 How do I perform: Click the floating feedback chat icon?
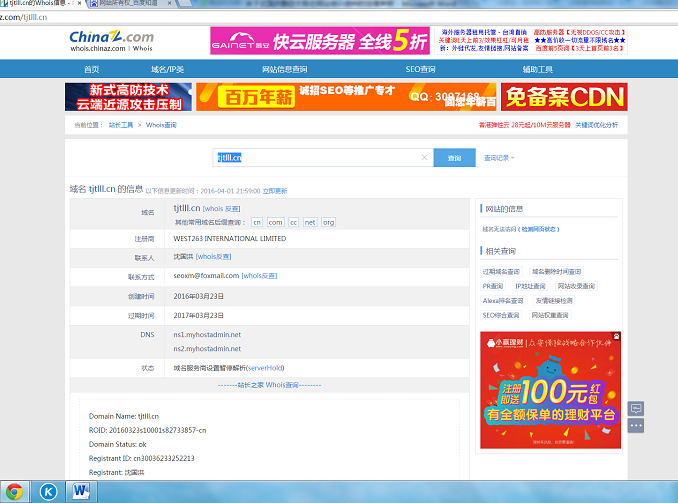click(x=636, y=408)
